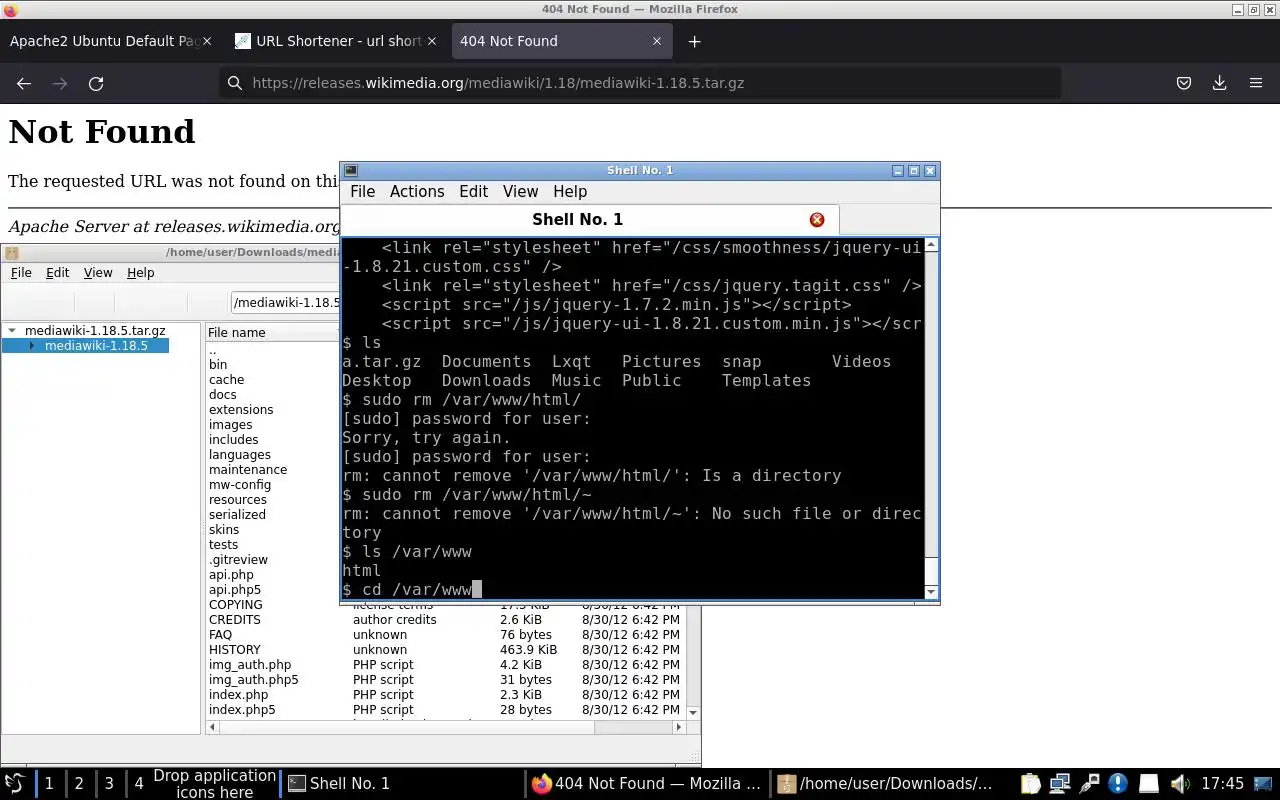Click the archive manager icon in the taskbar

coord(786,784)
